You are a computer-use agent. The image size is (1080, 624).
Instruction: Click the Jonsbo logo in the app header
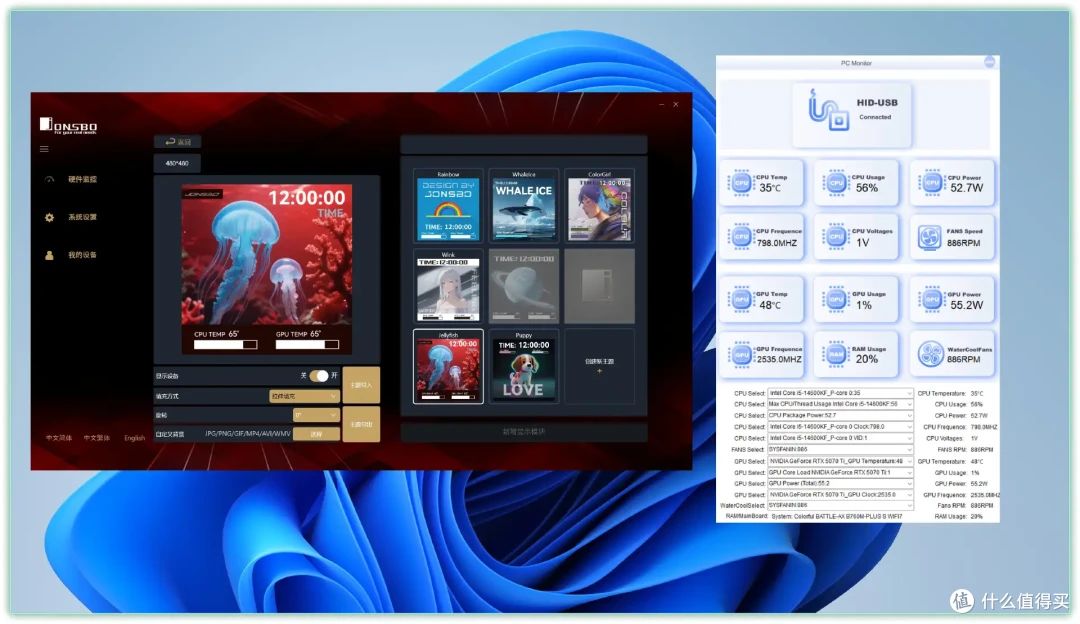pyautogui.click(x=68, y=125)
